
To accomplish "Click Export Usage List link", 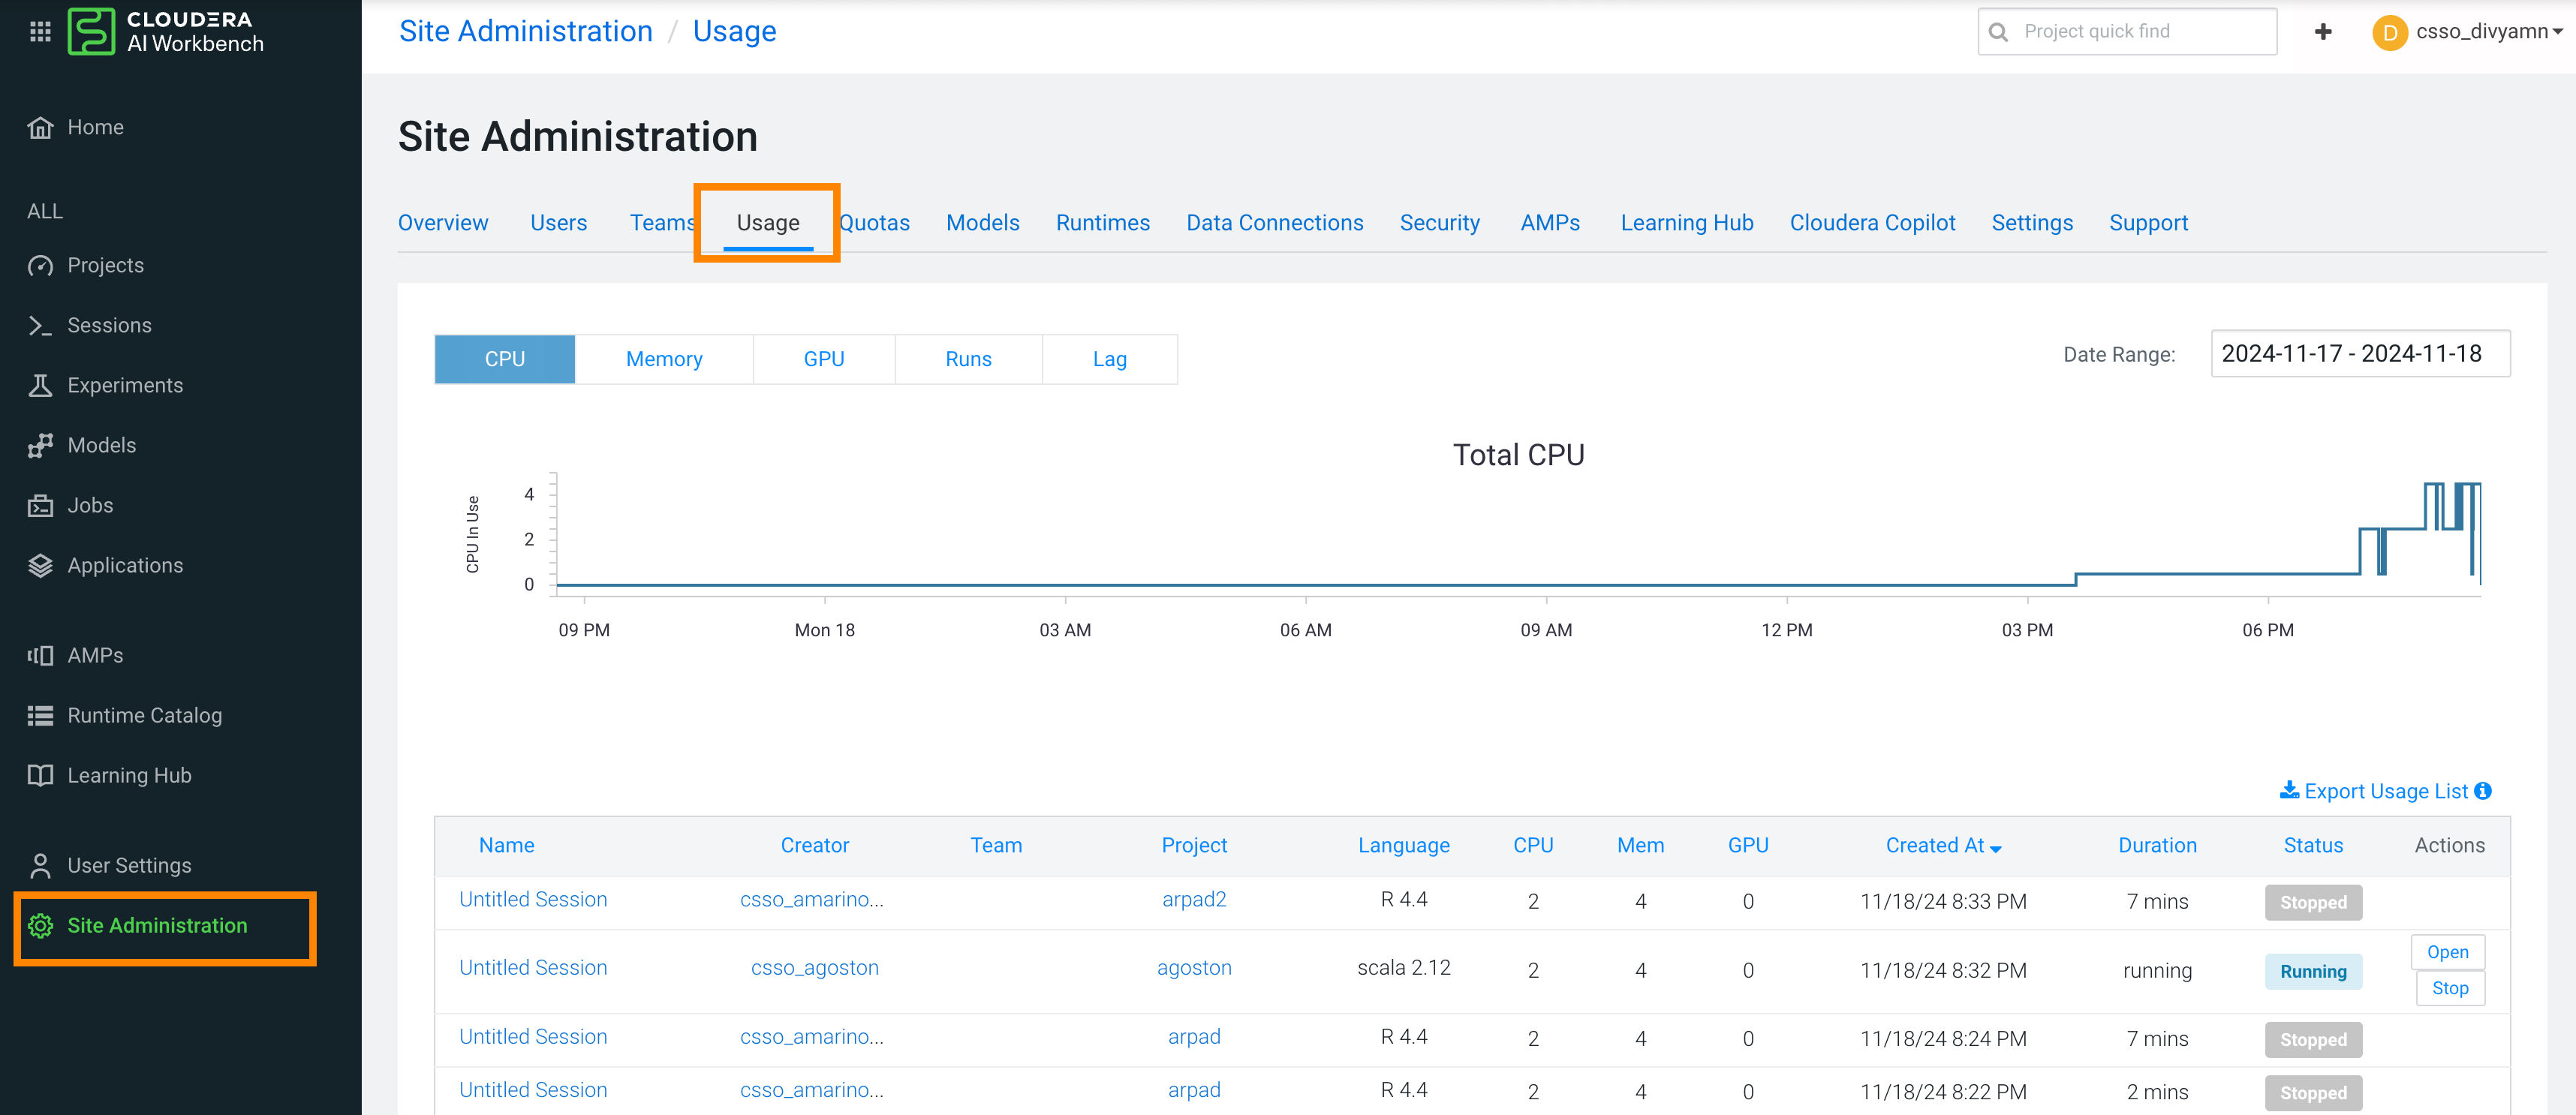I will click(x=2385, y=791).
